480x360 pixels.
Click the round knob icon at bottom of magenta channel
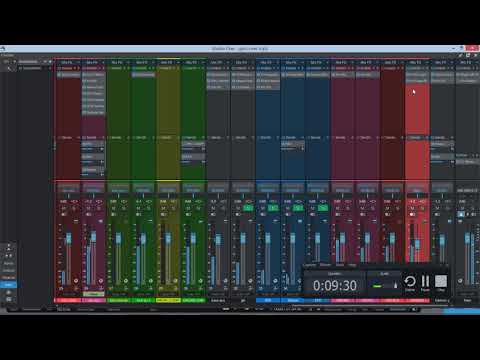pyautogui.click(x=101, y=281)
